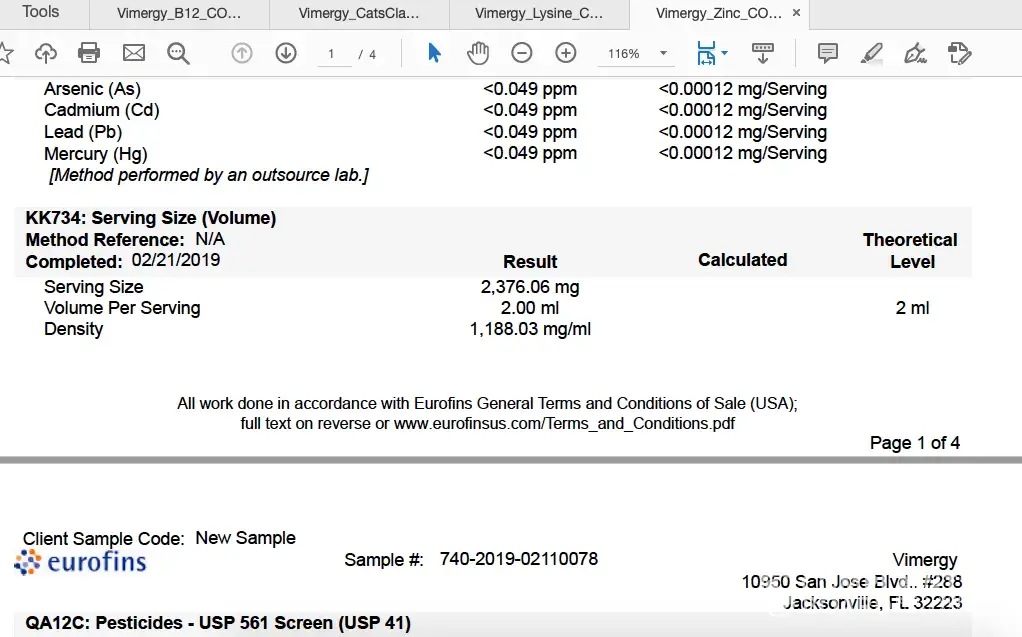Click the page number input field
Image resolution: width=1022 pixels, height=637 pixels.
coord(332,54)
